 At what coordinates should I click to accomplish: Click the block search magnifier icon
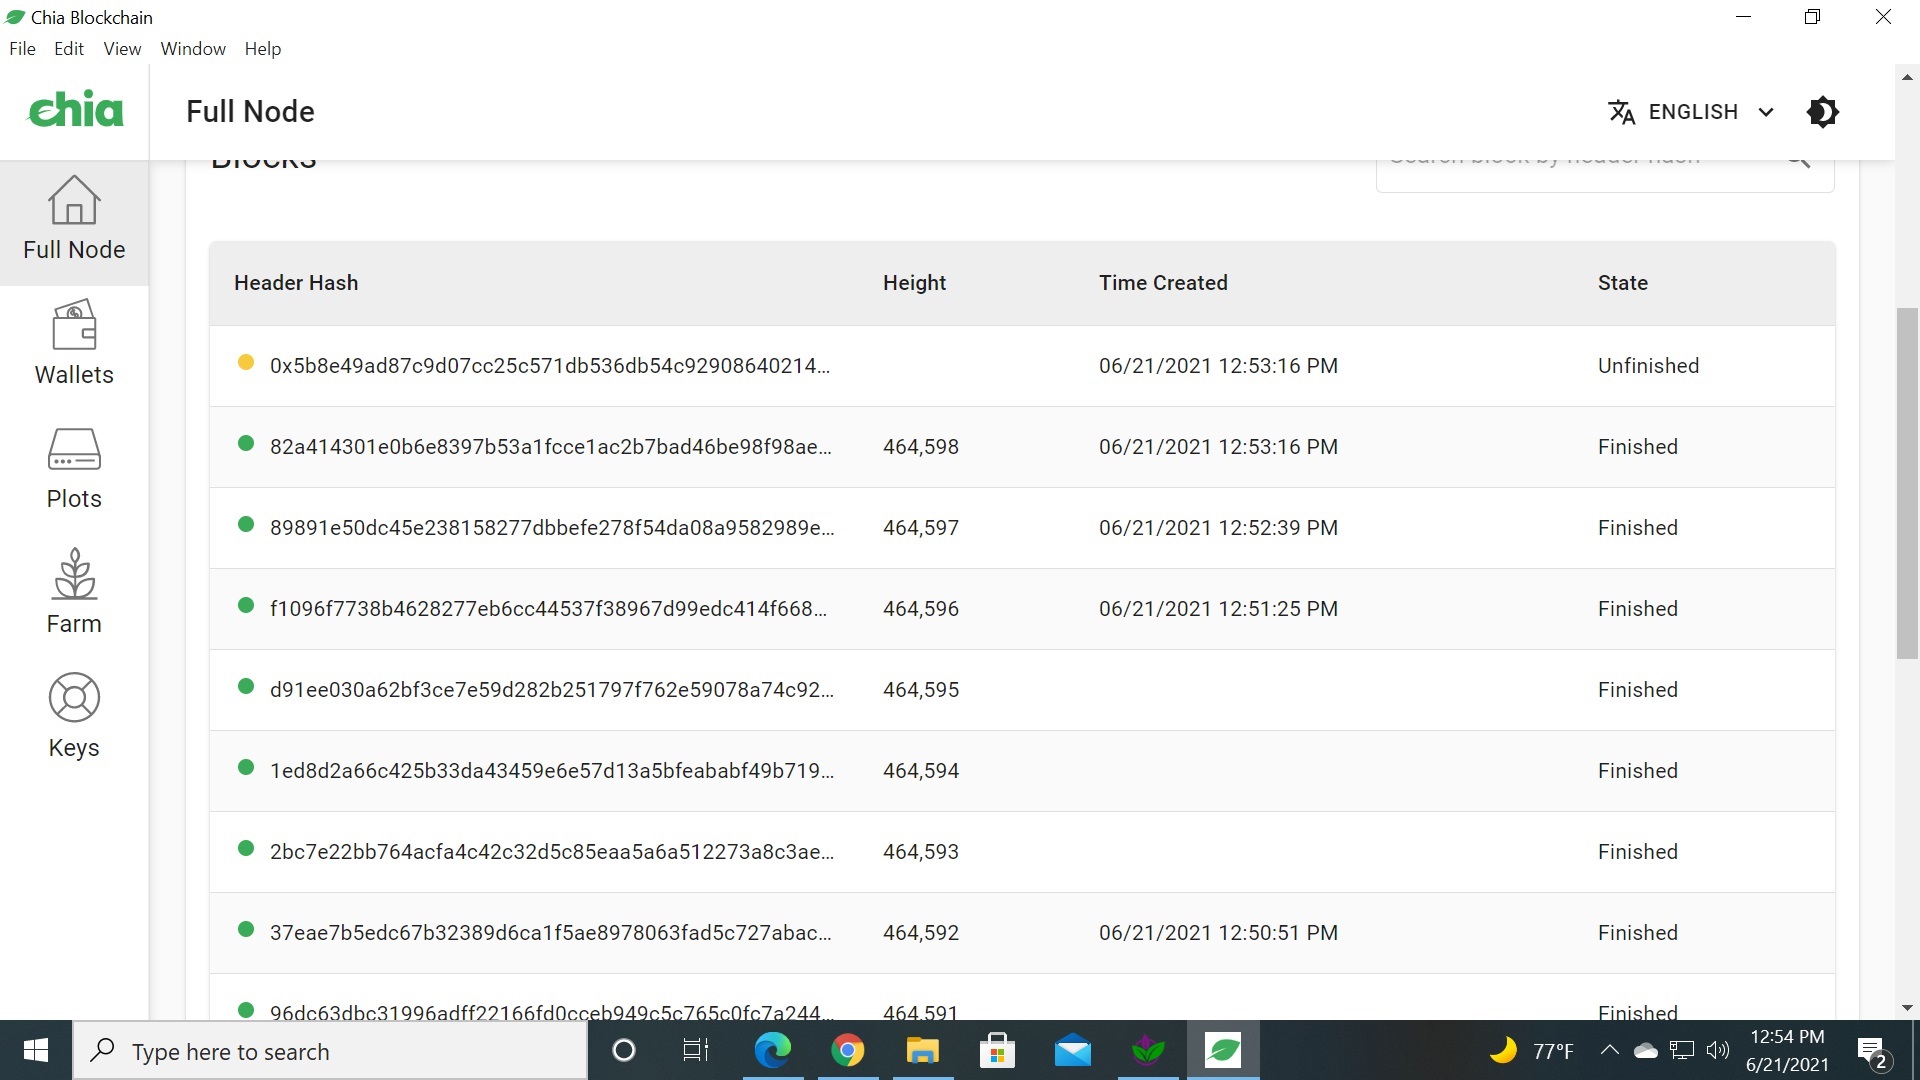[x=1798, y=160]
